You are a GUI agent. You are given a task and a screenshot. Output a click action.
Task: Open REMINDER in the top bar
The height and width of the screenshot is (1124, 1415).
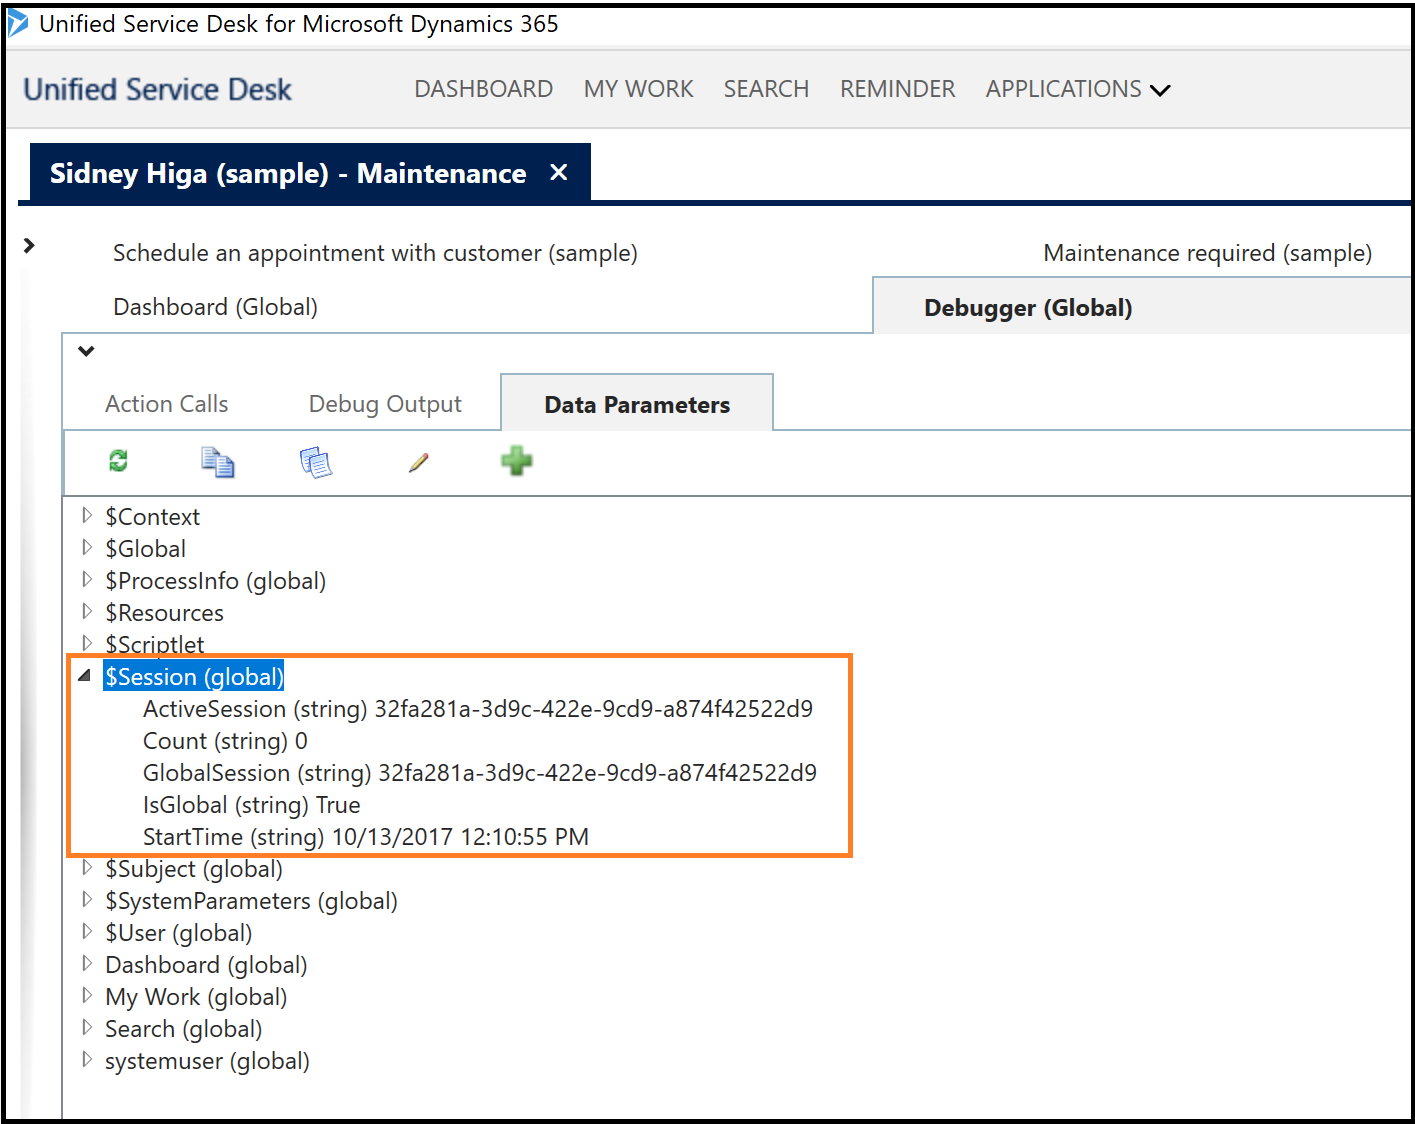(897, 89)
